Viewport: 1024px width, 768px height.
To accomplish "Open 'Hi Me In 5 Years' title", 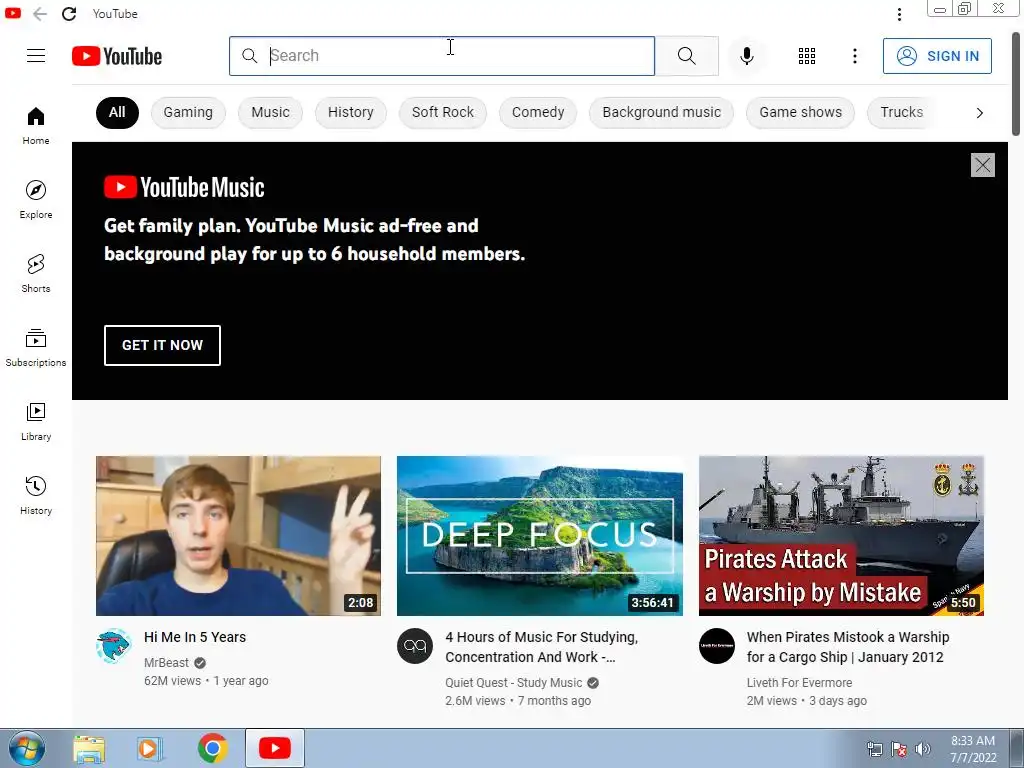I will tap(195, 637).
